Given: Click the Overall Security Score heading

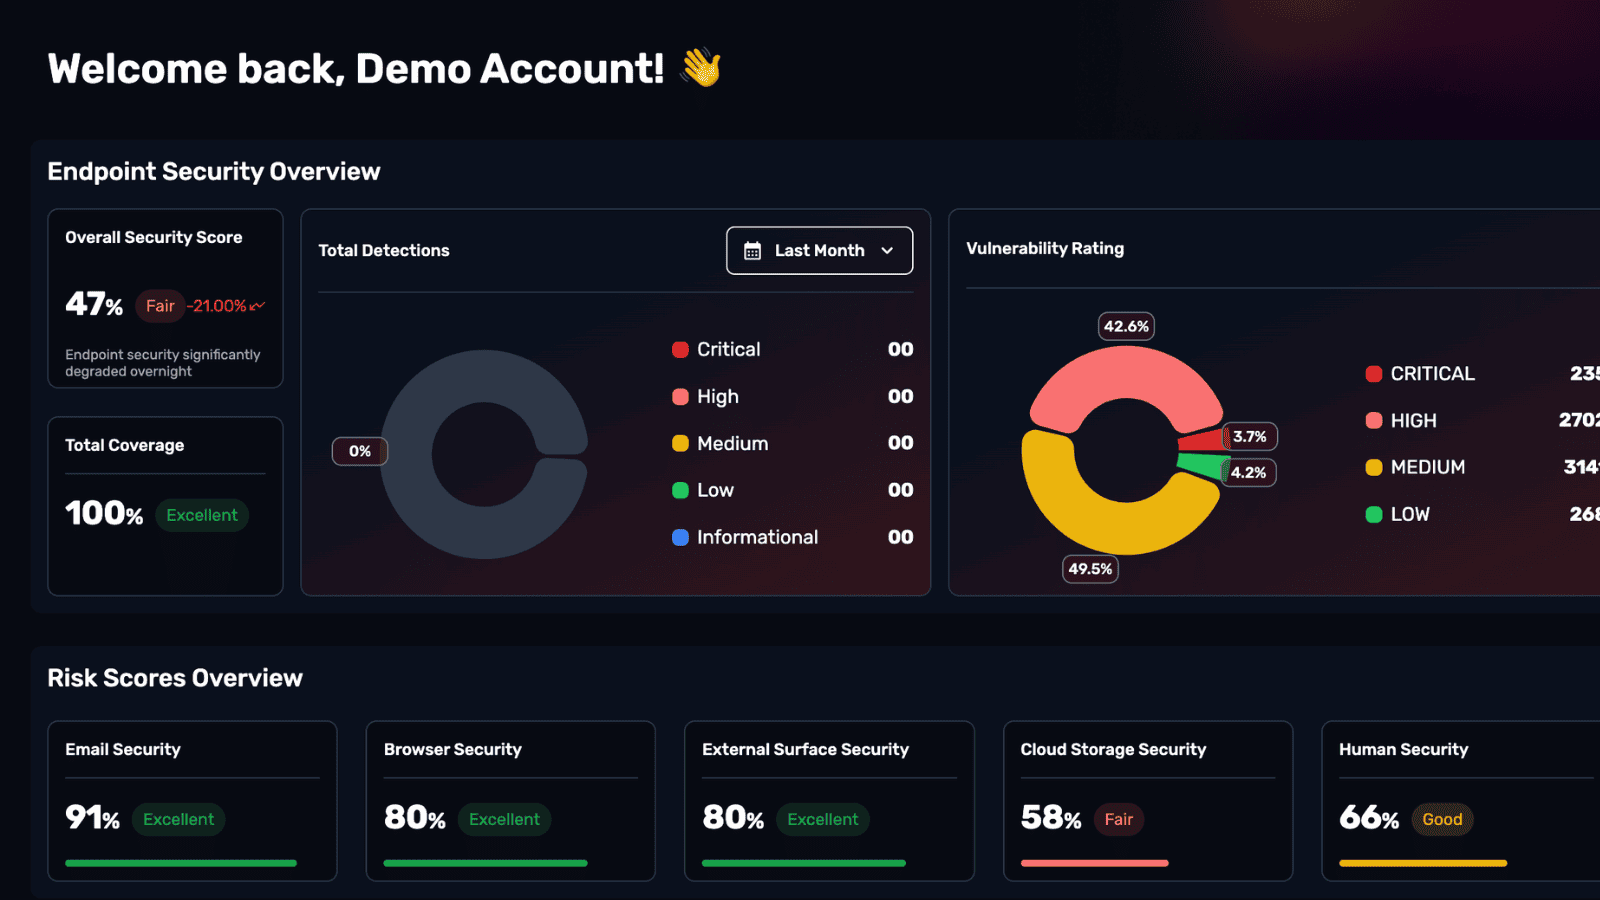Looking at the screenshot, I should (154, 238).
